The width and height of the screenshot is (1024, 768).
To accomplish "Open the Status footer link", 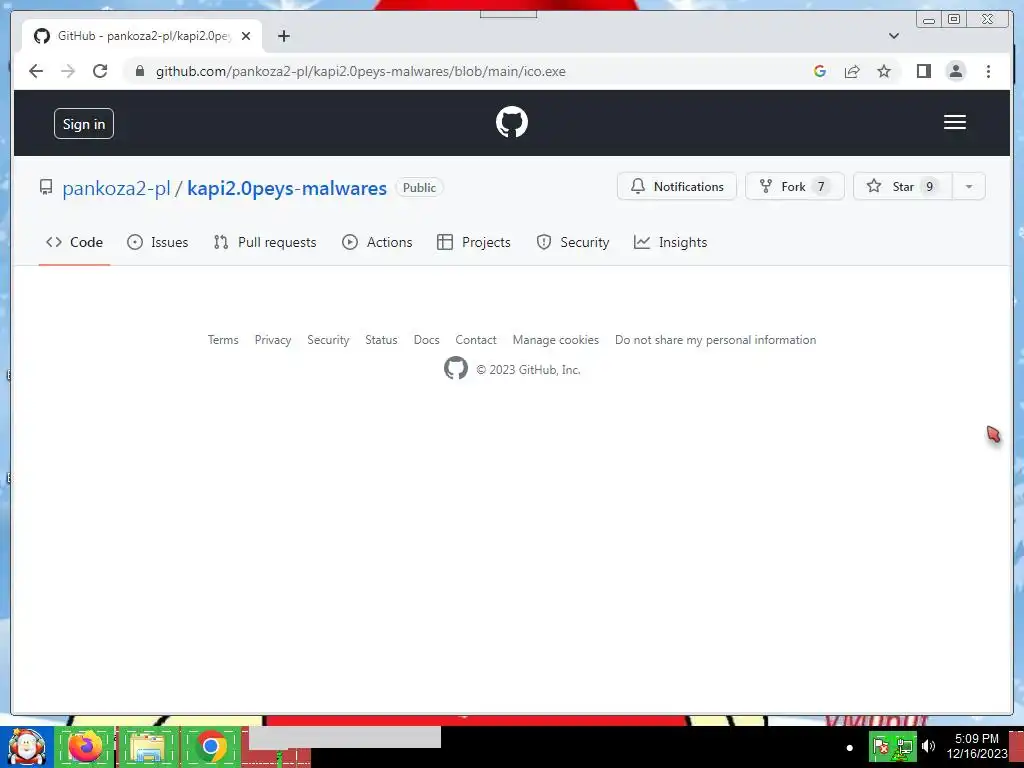I will (381, 340).
